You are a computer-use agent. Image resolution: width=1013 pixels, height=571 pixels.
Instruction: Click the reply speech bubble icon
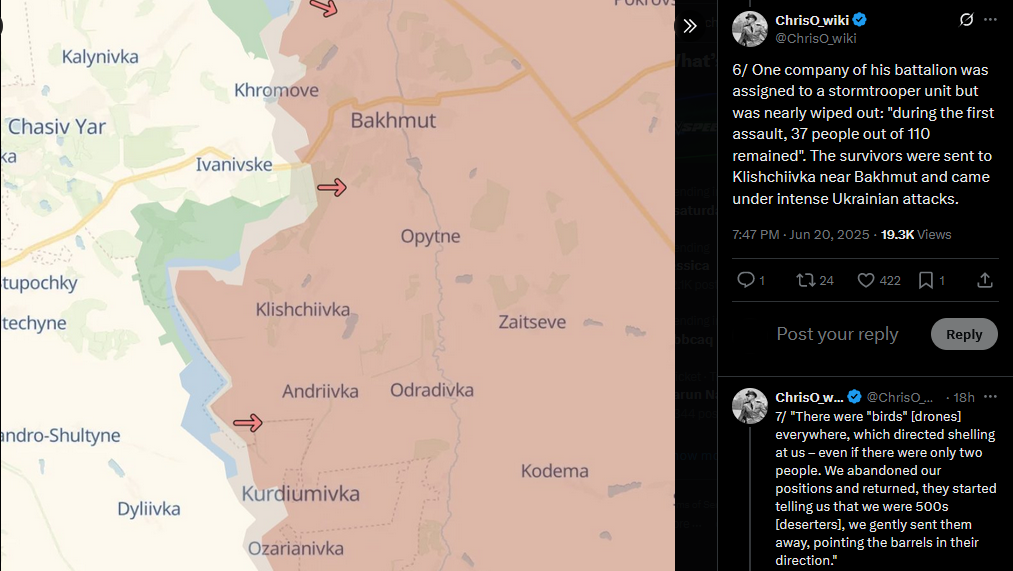click(746, 280)
